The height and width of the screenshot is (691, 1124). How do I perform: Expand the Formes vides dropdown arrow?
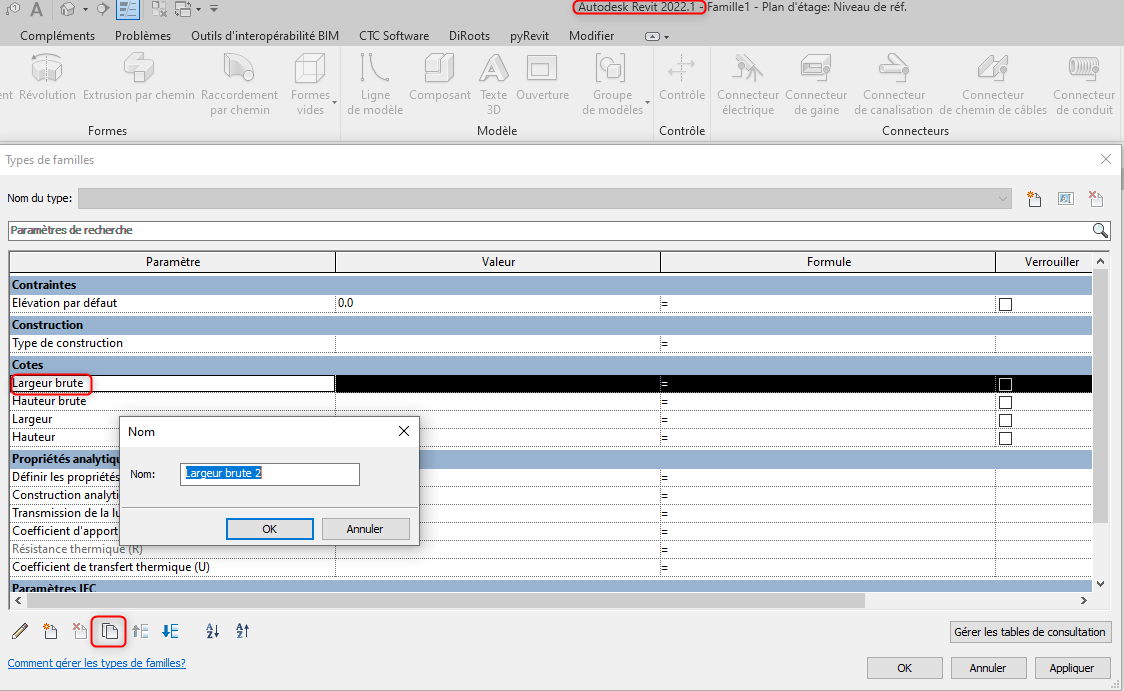334,102
